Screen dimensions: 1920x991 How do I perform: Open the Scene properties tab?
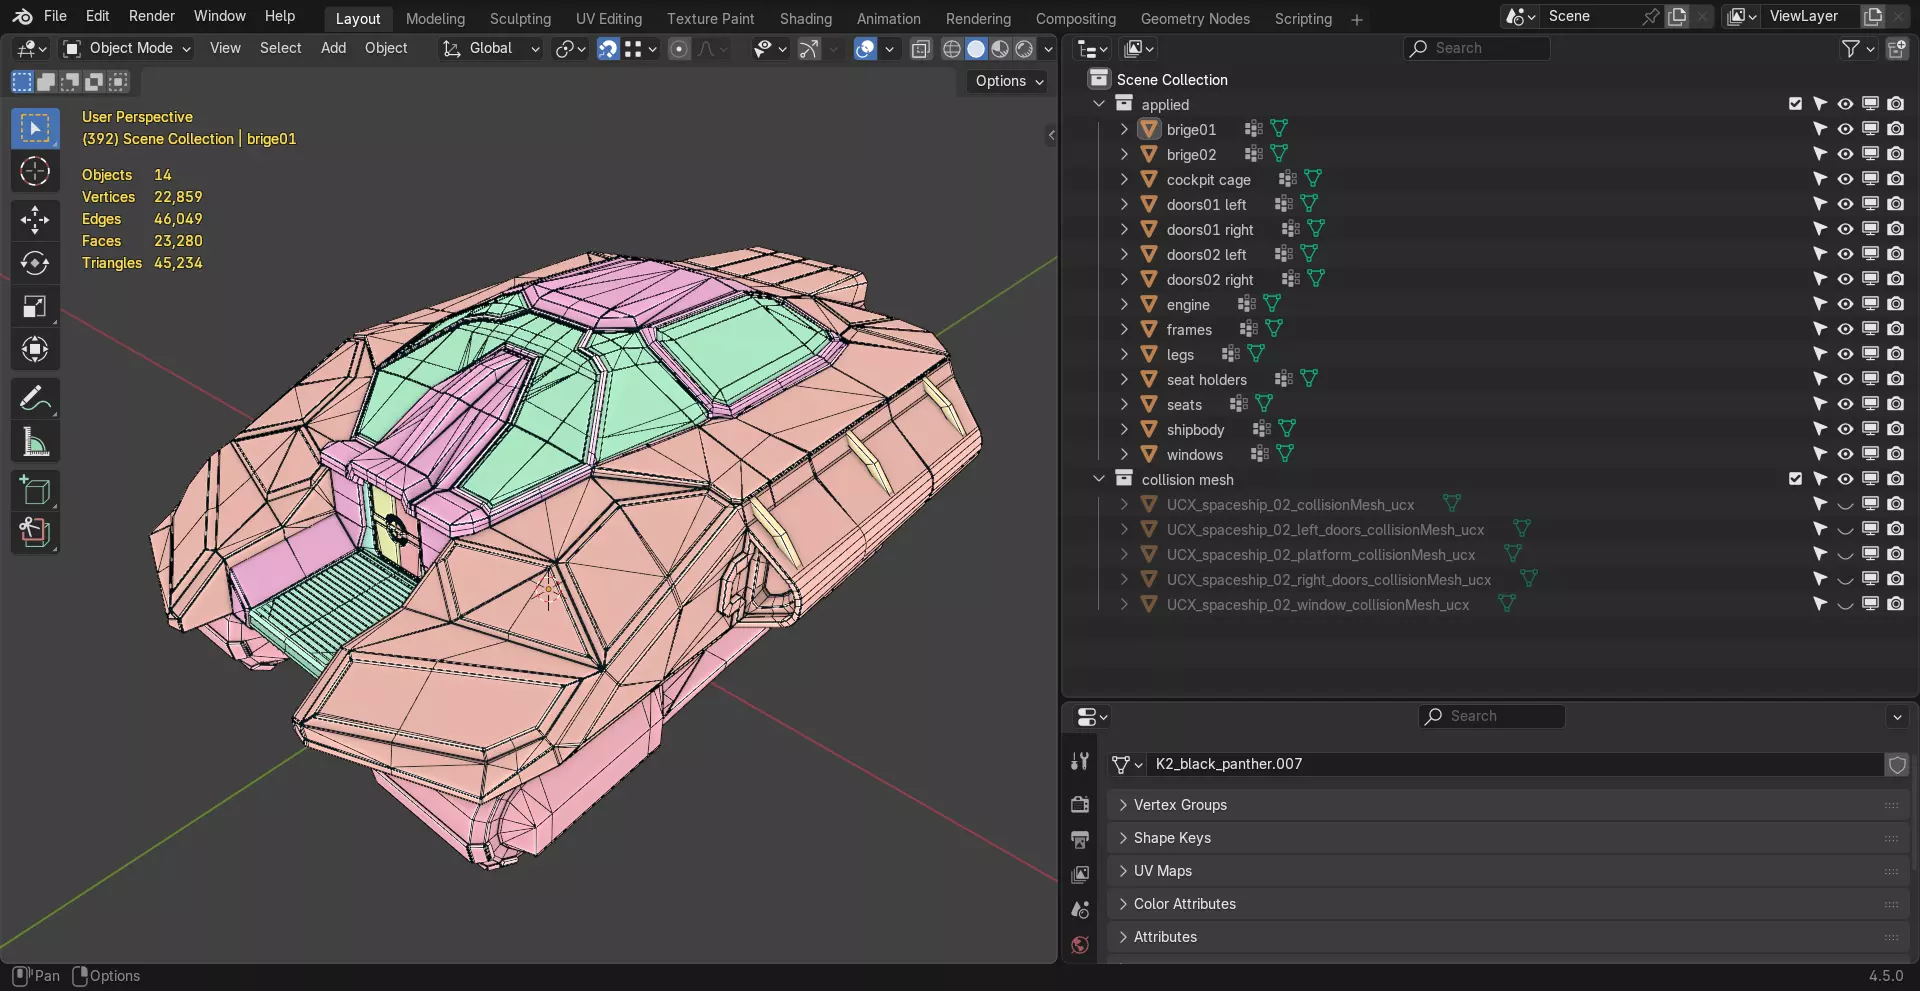click(x=1080, y=910)
